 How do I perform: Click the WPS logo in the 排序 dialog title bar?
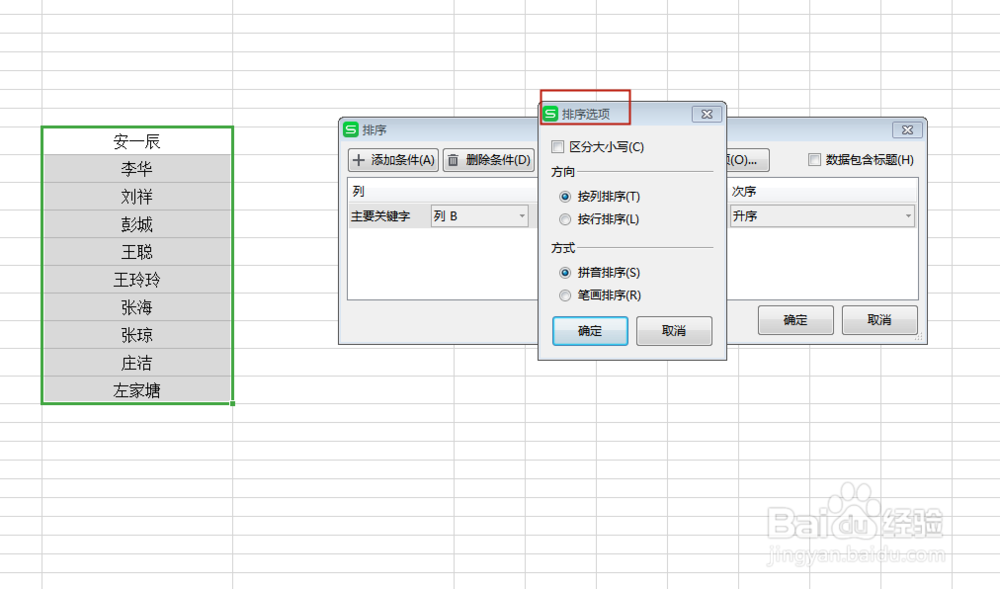[x=353, y=129]
